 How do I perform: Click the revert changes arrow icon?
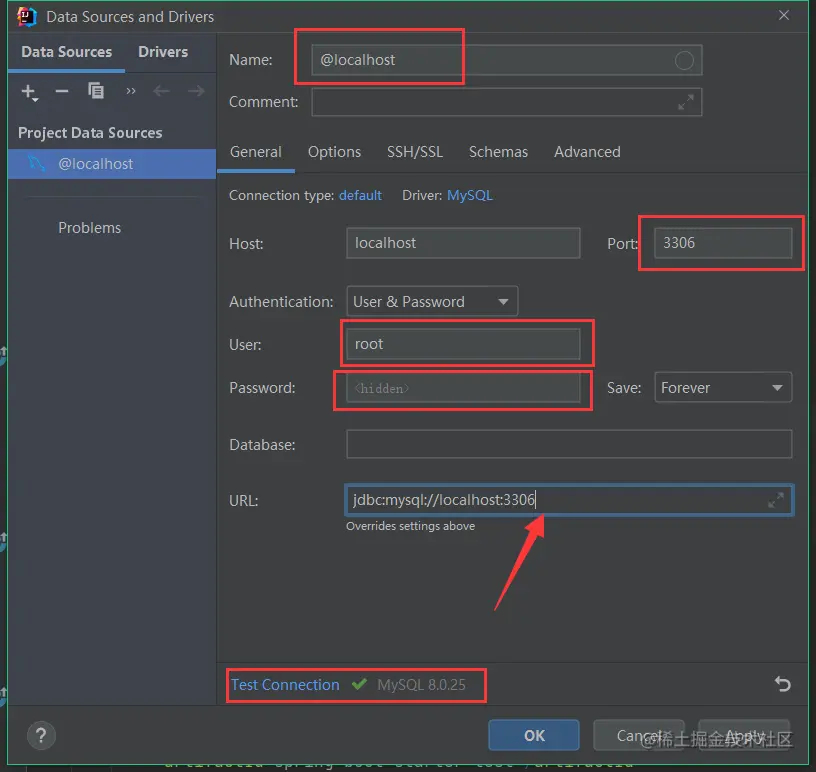[782, 684]
